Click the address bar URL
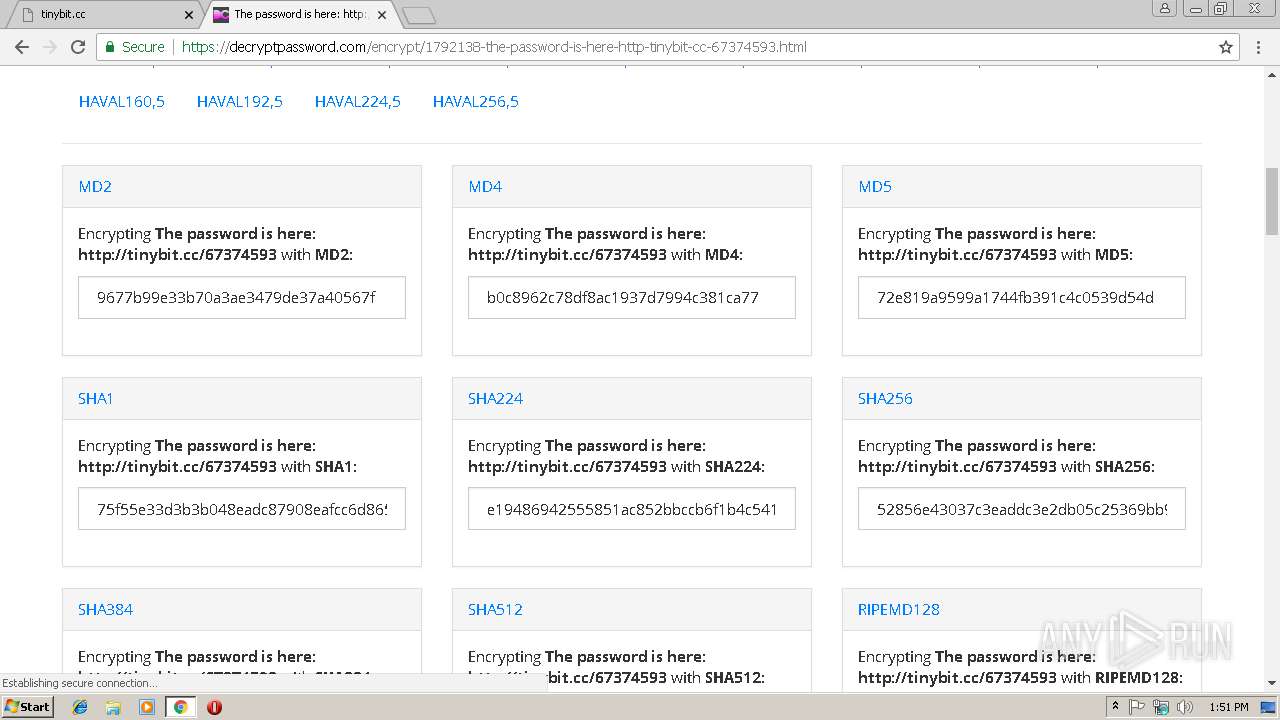 [494, 47]
